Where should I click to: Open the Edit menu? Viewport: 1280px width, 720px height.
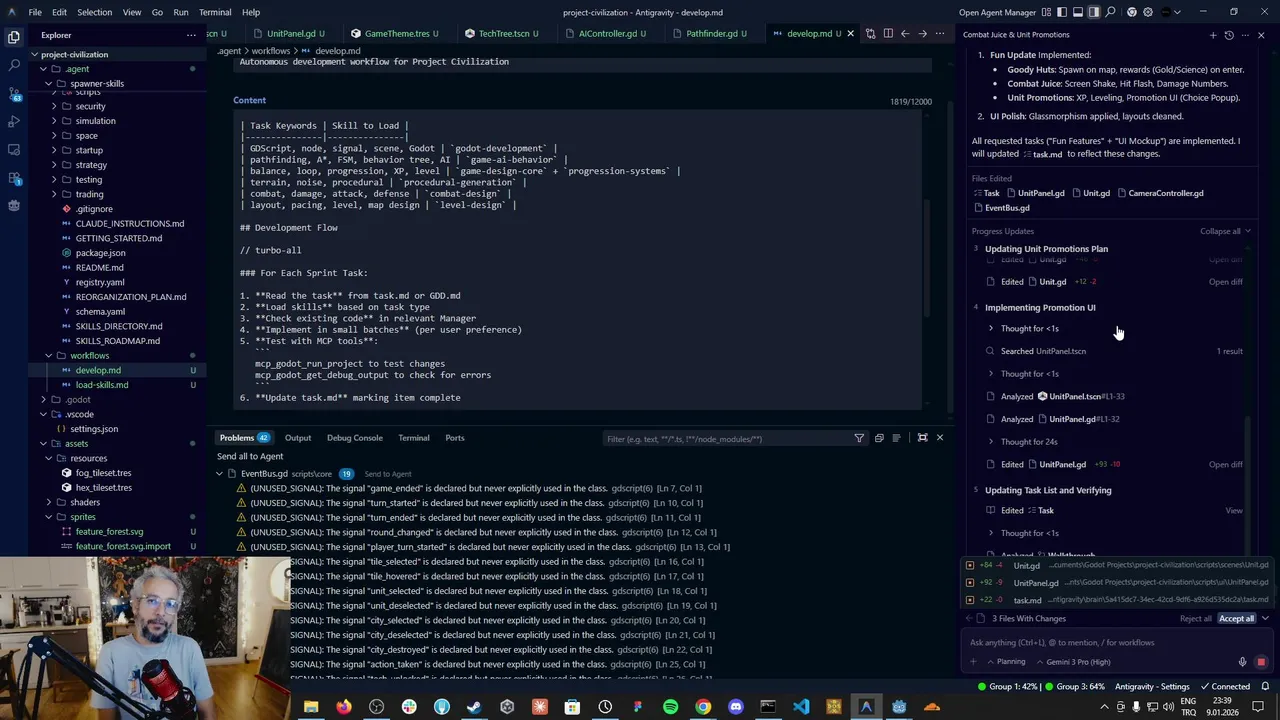click(x=59, y=12)
